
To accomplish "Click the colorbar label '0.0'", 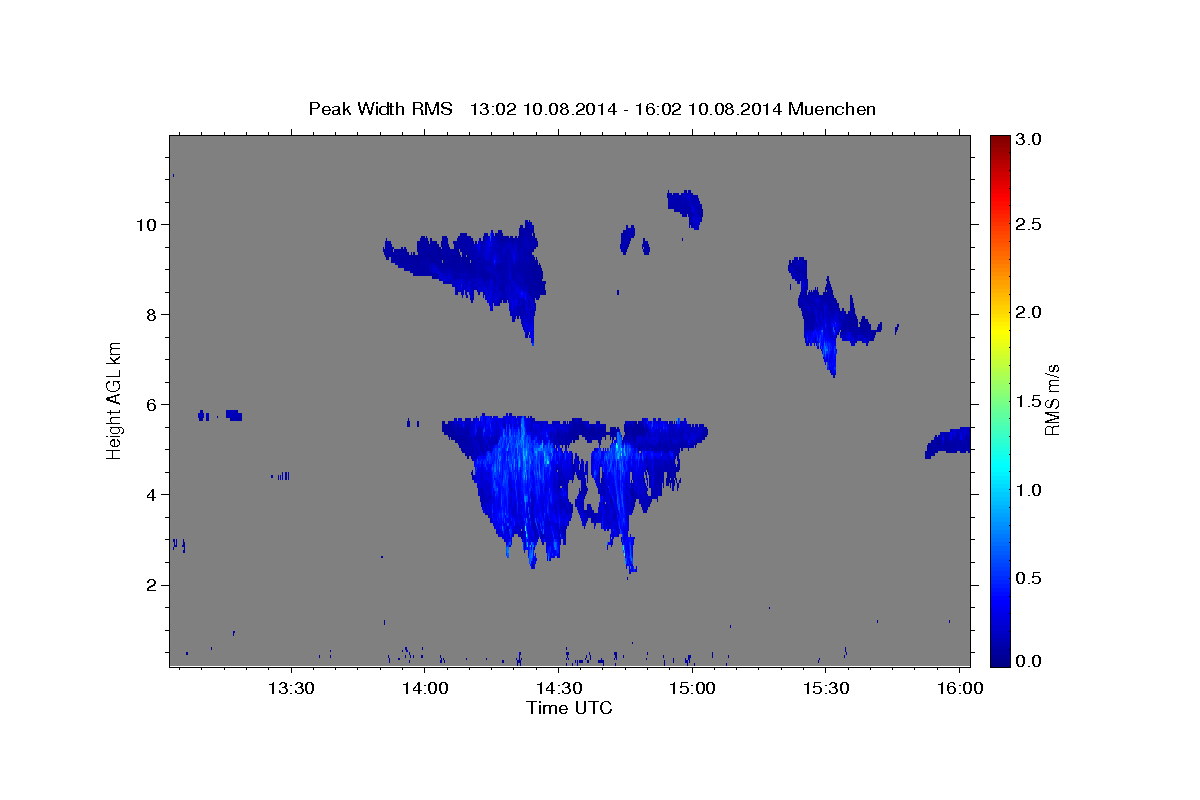I will (x=1029, y=661).
